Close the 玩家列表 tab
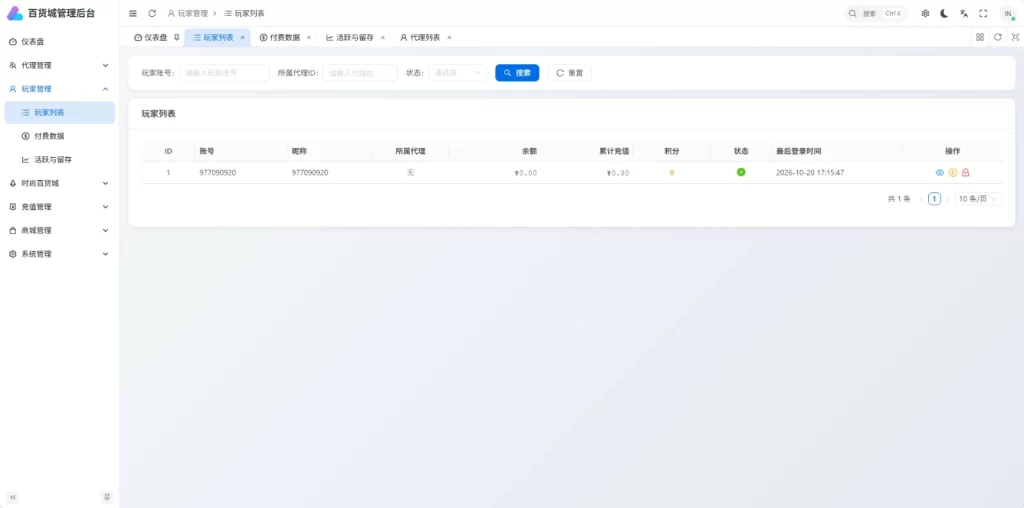This screenshot has height=508, width=1024. [x=242, y=38]
